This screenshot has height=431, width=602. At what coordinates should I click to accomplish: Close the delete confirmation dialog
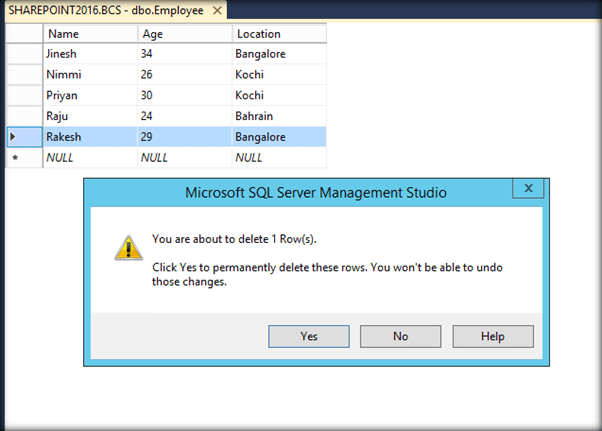coord(526,188)
